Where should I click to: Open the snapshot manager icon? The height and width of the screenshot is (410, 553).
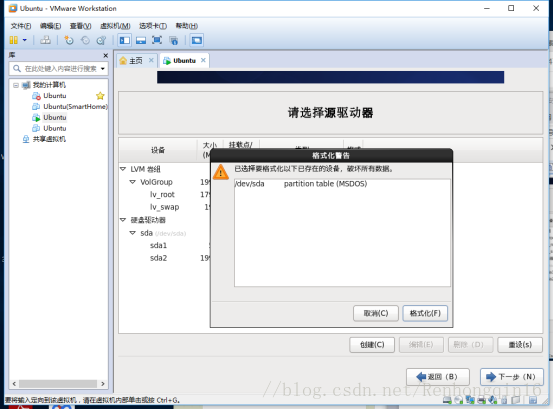[101, 40]
